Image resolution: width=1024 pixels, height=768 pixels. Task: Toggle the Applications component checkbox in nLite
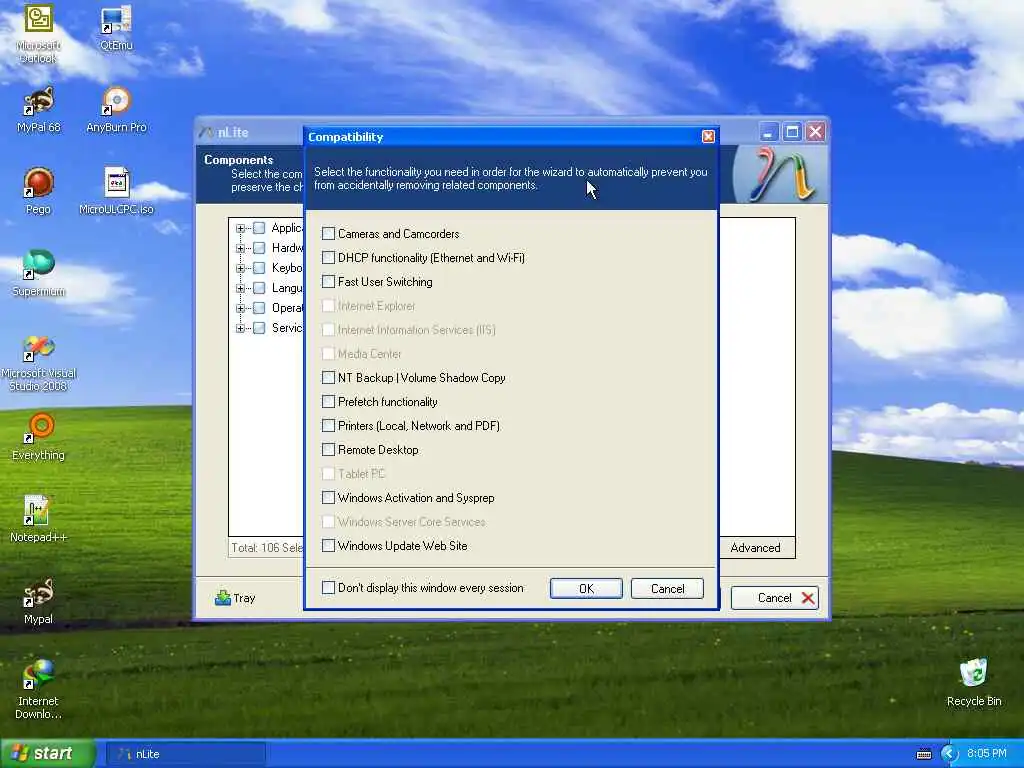(259, 228)
